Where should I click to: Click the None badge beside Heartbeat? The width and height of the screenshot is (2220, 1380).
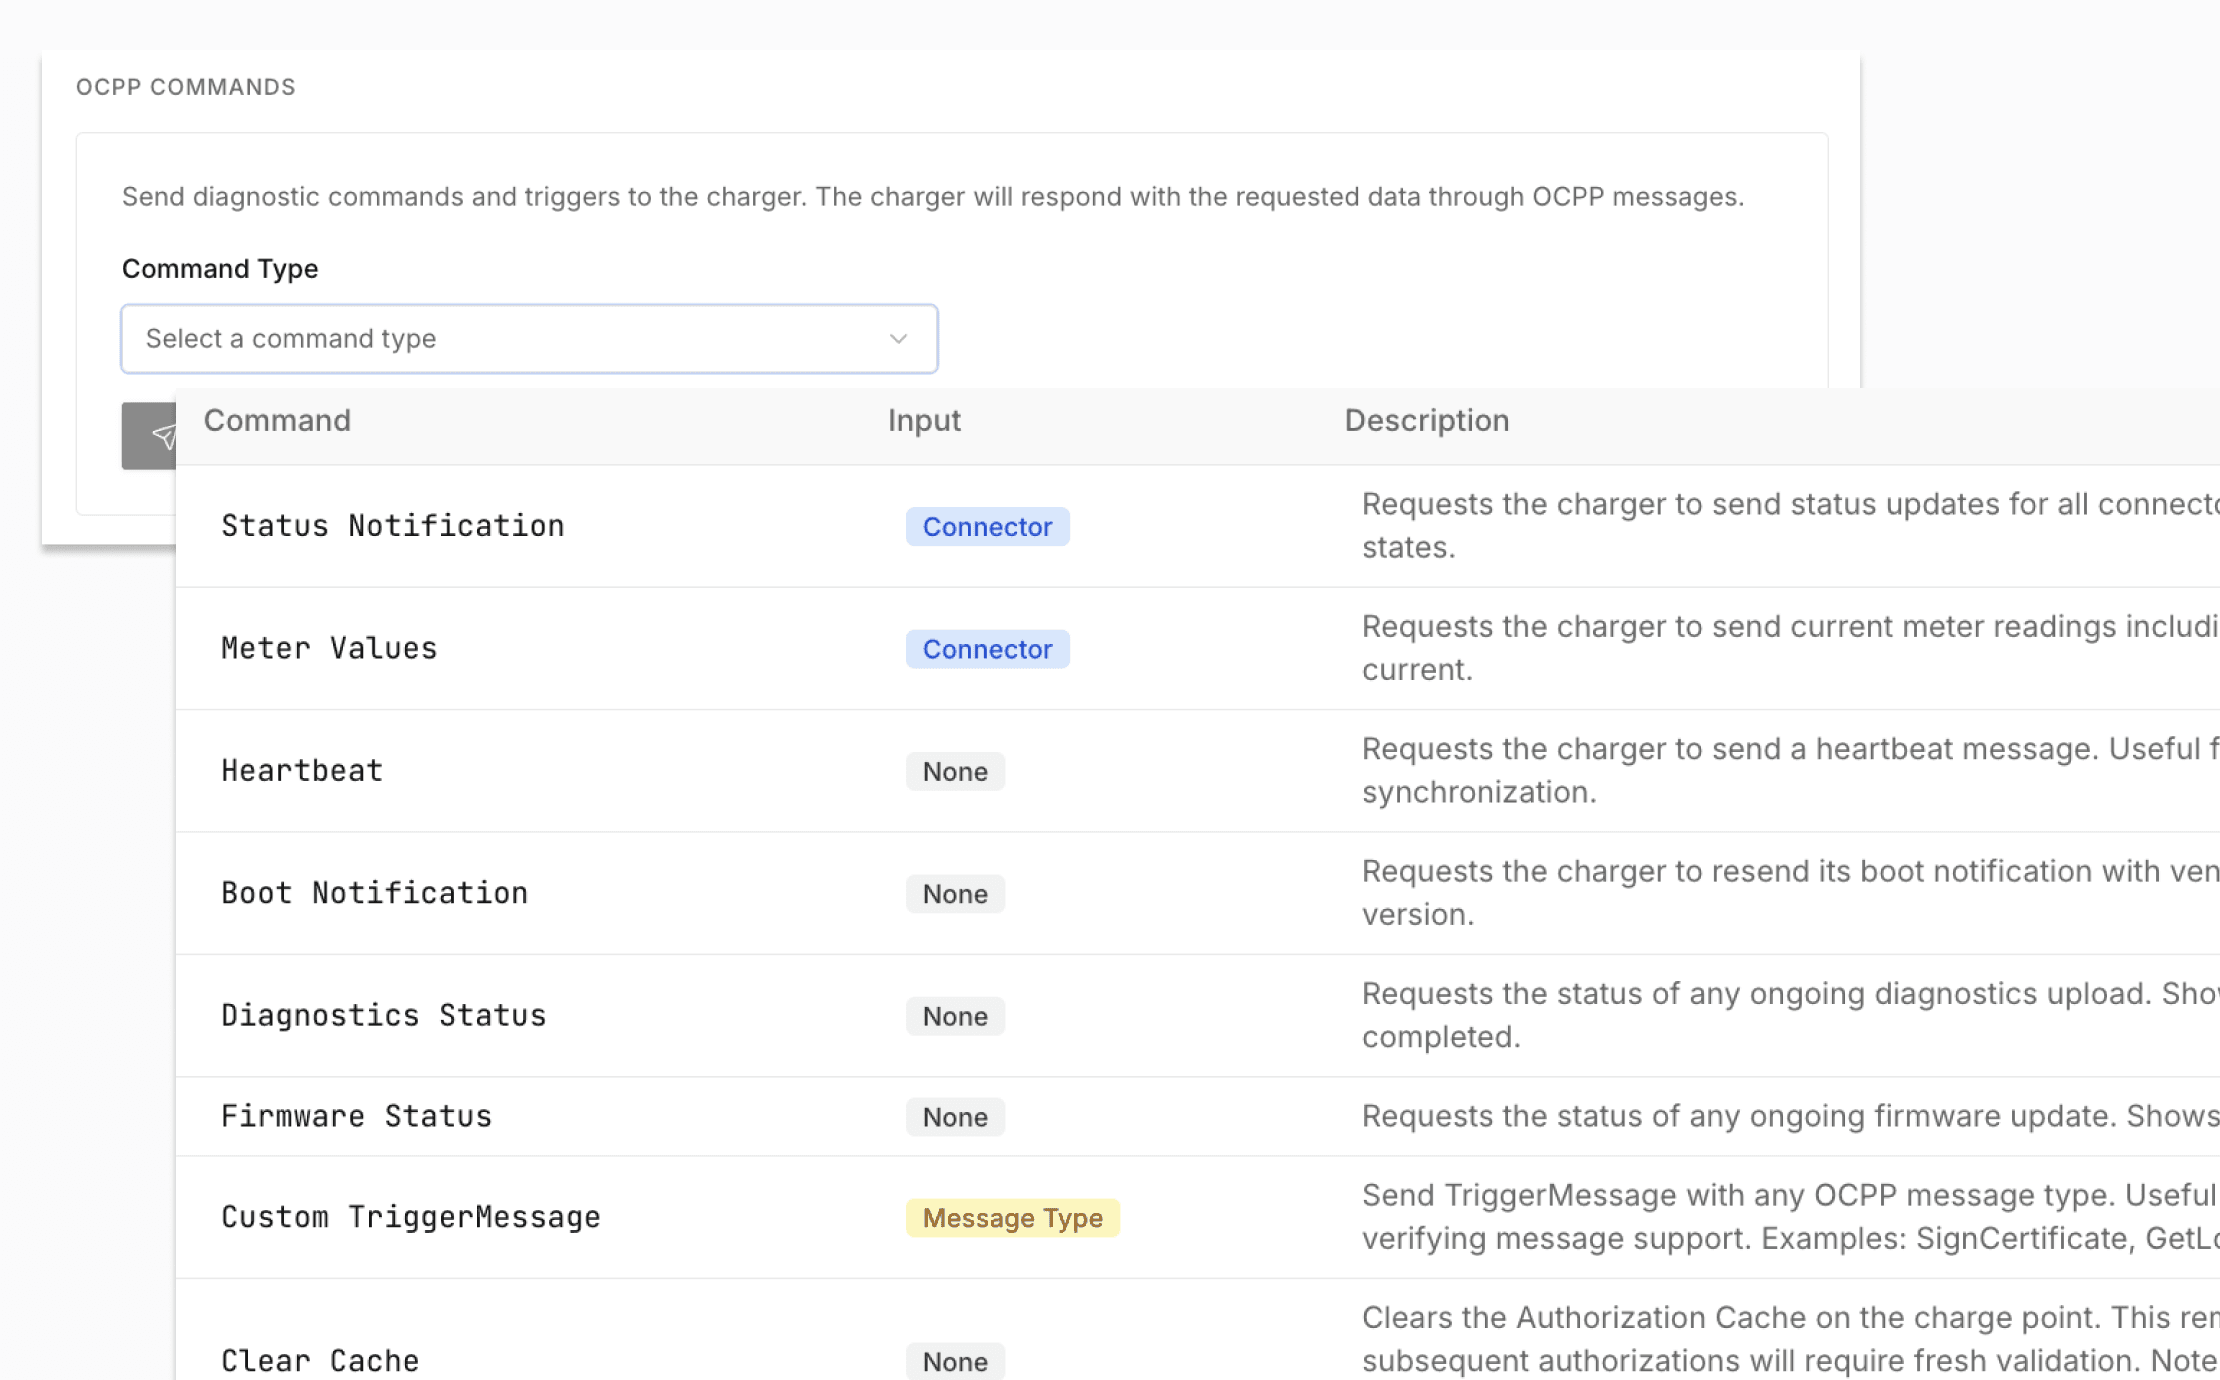(955, 772)
